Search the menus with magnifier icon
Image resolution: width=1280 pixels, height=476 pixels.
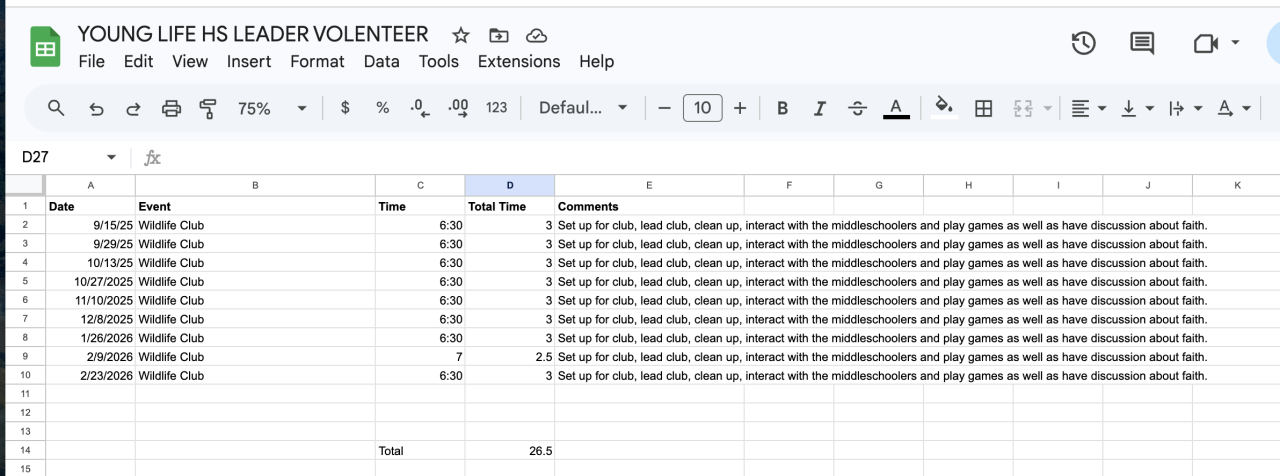(x=56, y=108)
